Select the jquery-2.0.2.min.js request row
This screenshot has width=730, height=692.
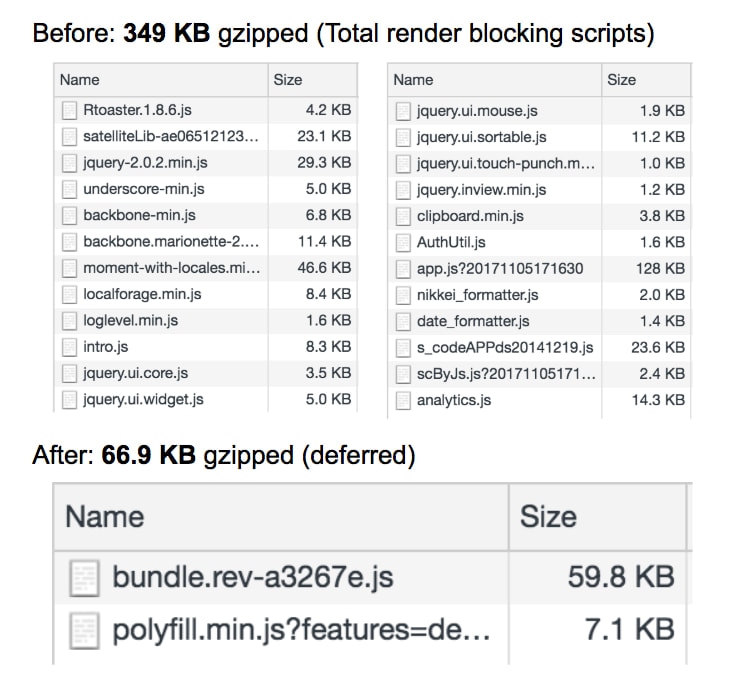click(x=145, y=163)
